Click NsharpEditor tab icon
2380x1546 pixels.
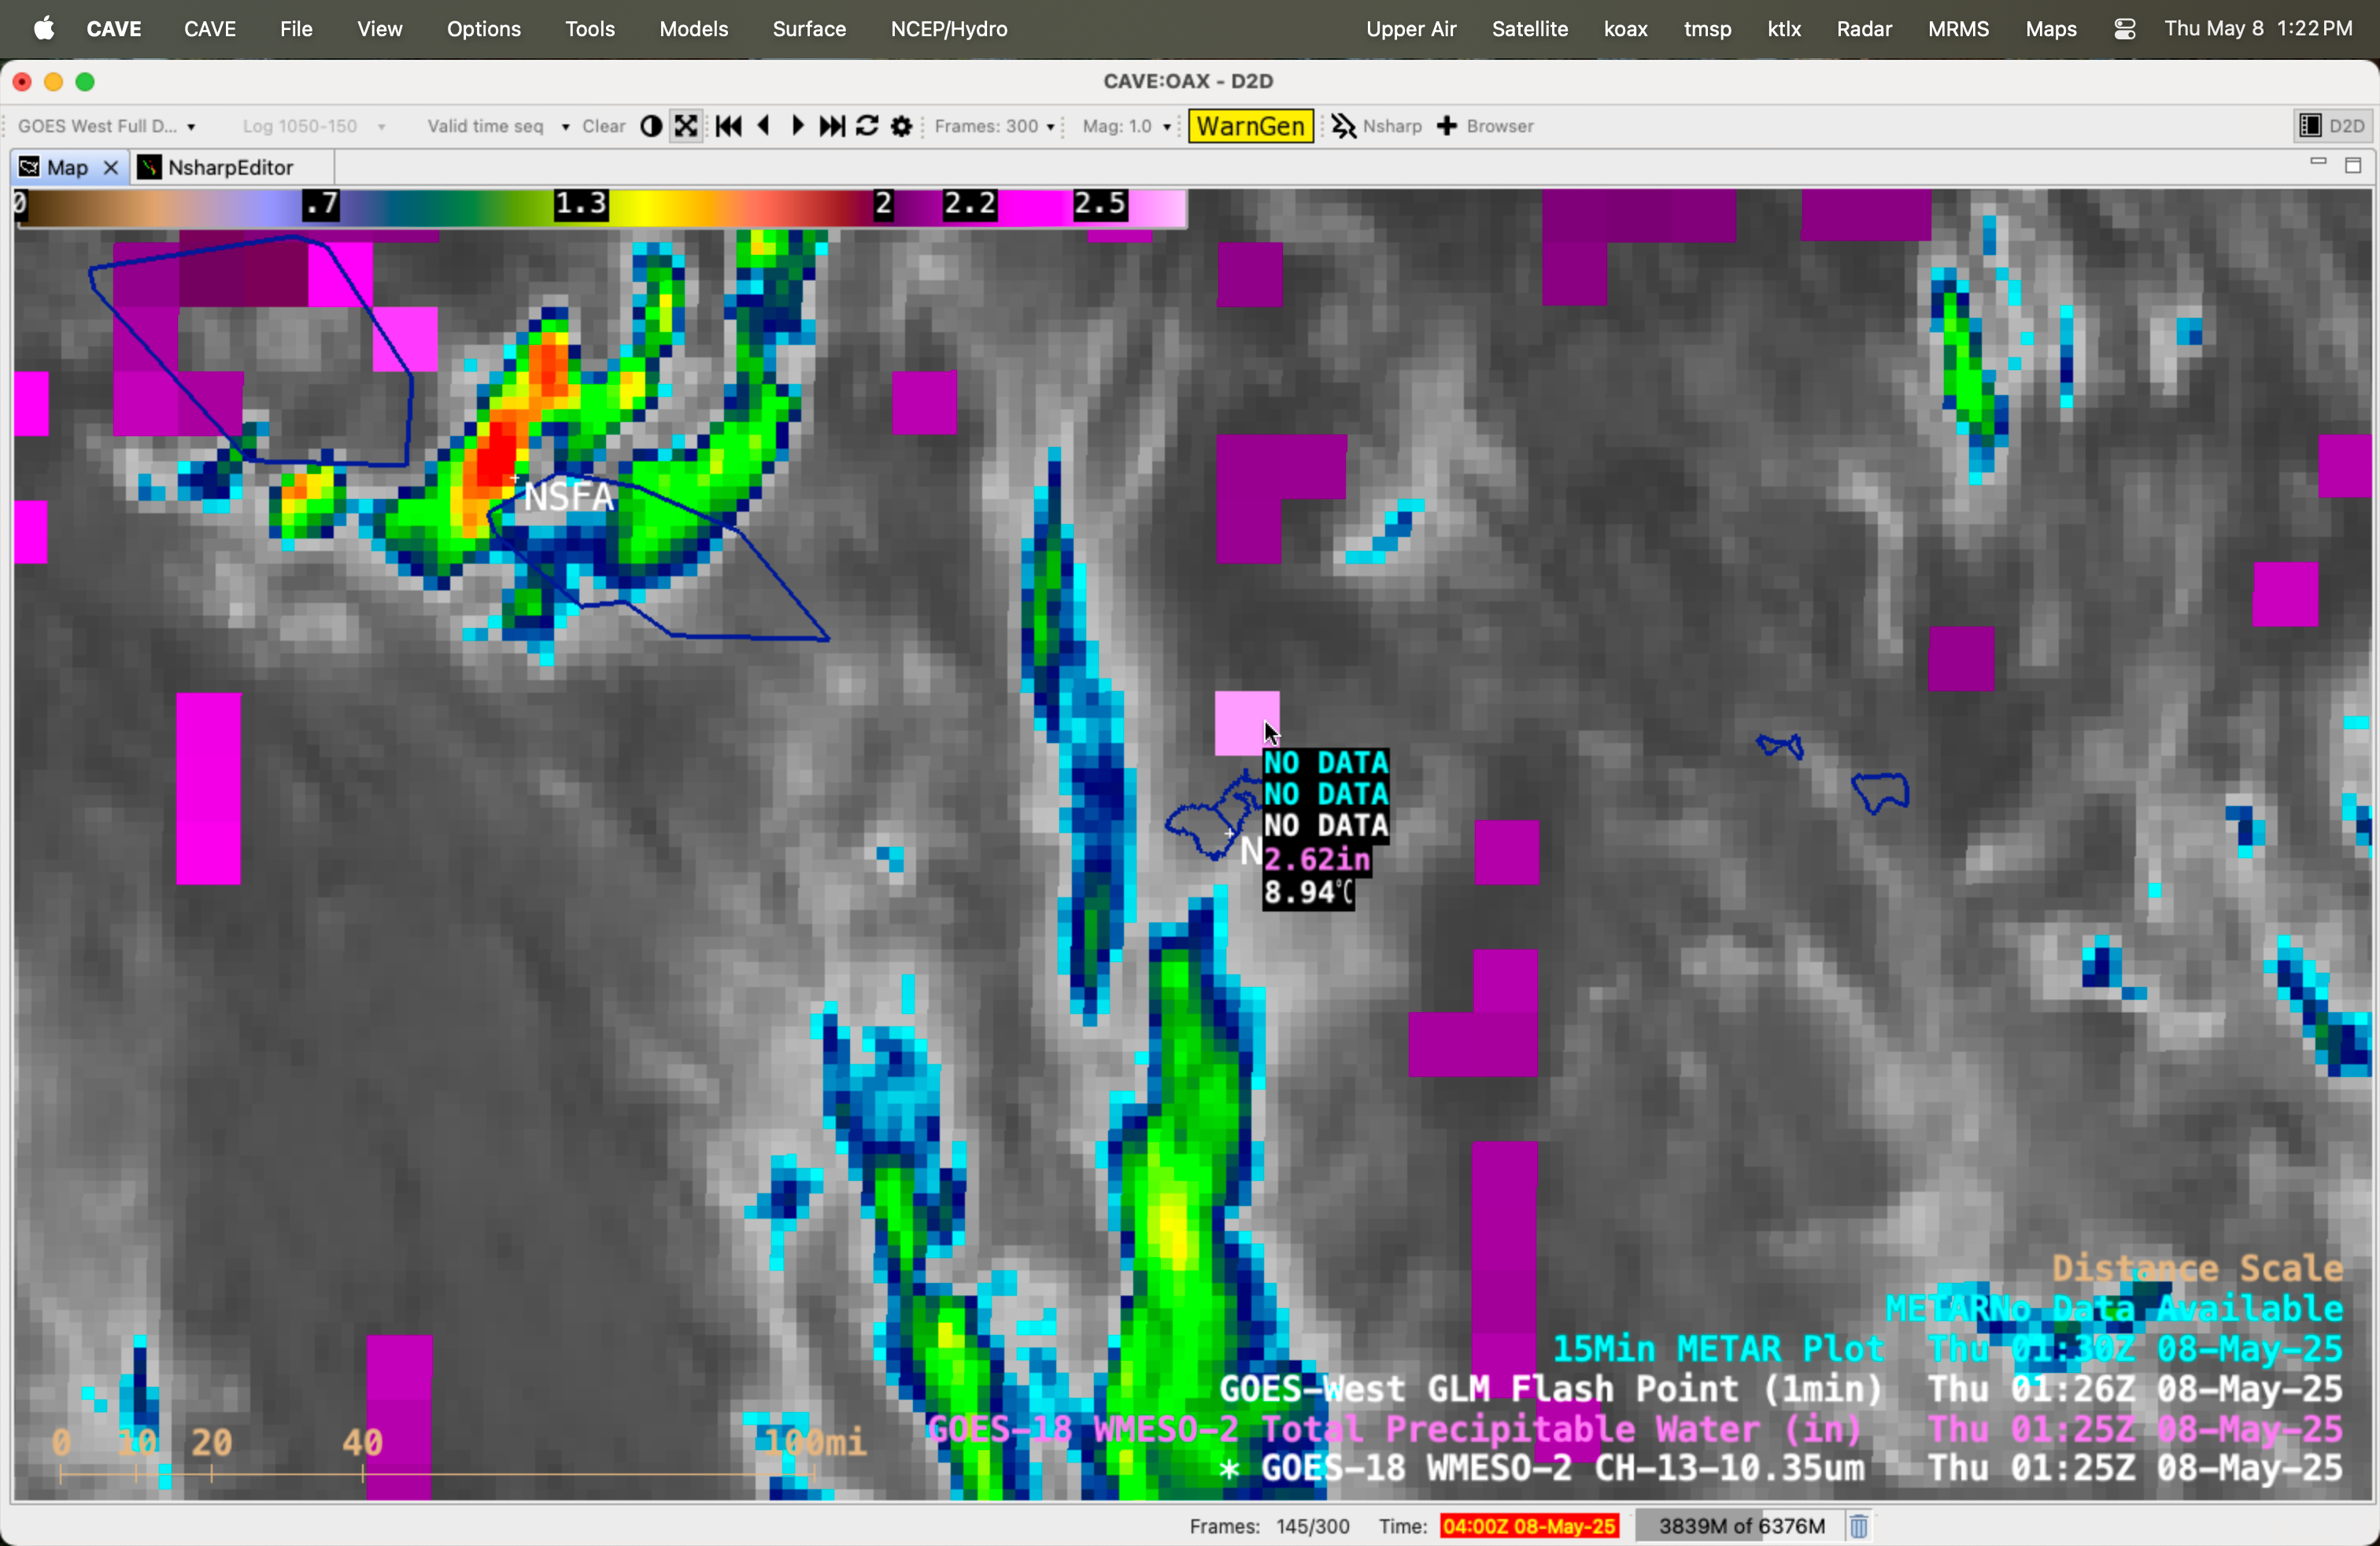[149, 167]
